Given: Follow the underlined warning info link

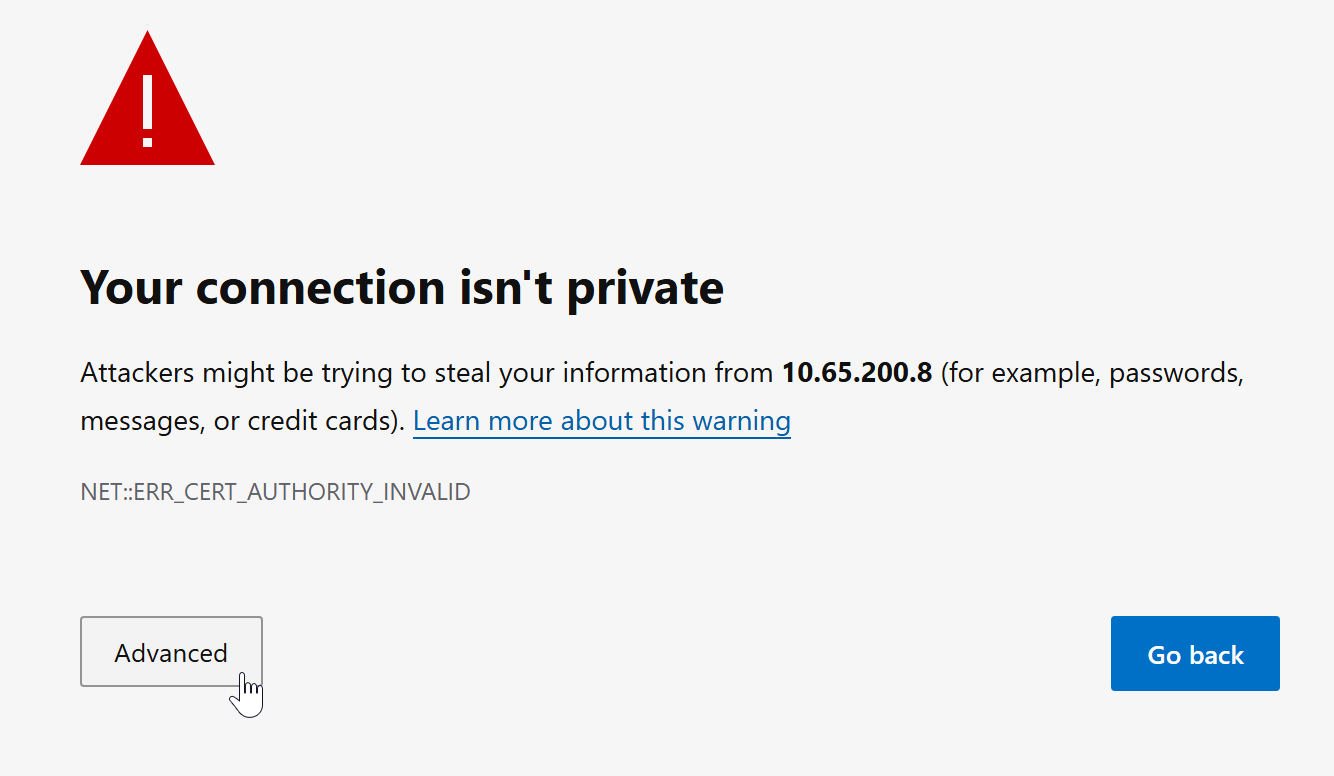Looking at the screenshot, I should (x=602, y=421).
